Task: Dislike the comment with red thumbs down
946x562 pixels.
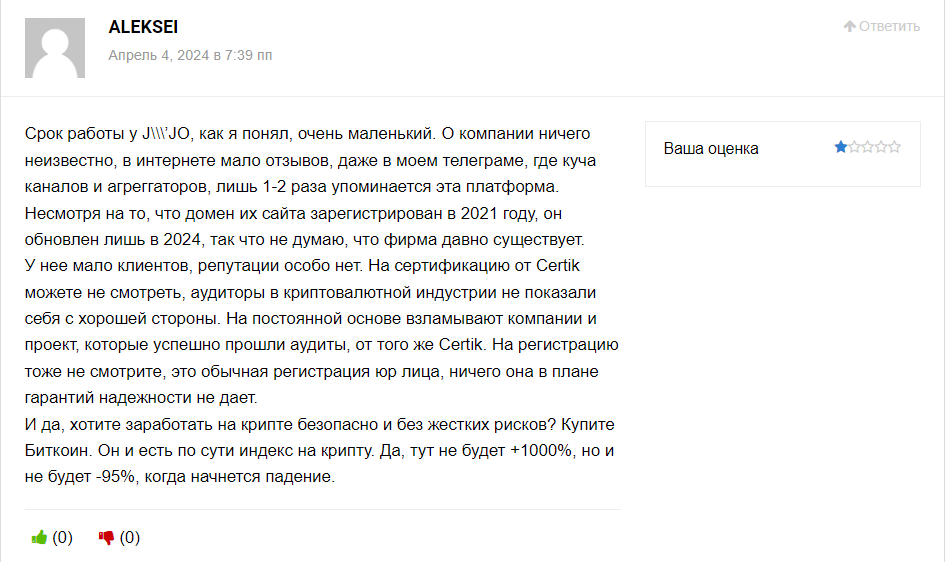Action: [106, 537]
